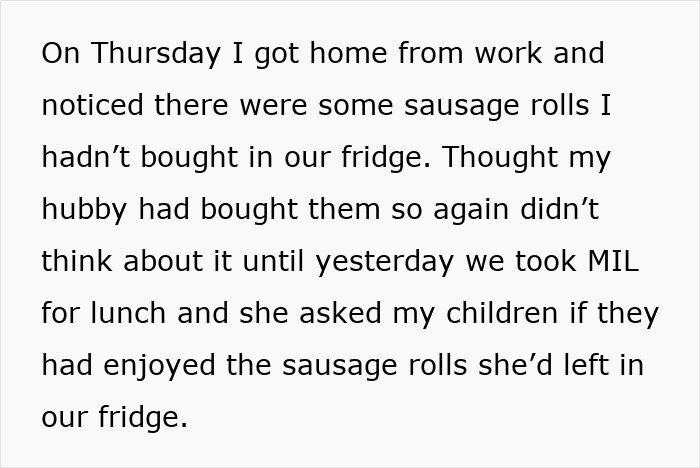Select the abbreviation "MIL" in the text
Viewport: 700px width, 468px height.
[613, 261]
